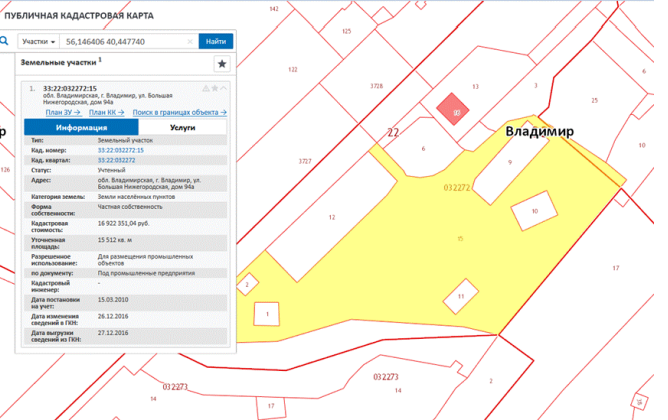The height and width of the screenshot is (420, 668).
Task: Click building 1 on the map
Action: click(267, 314)
